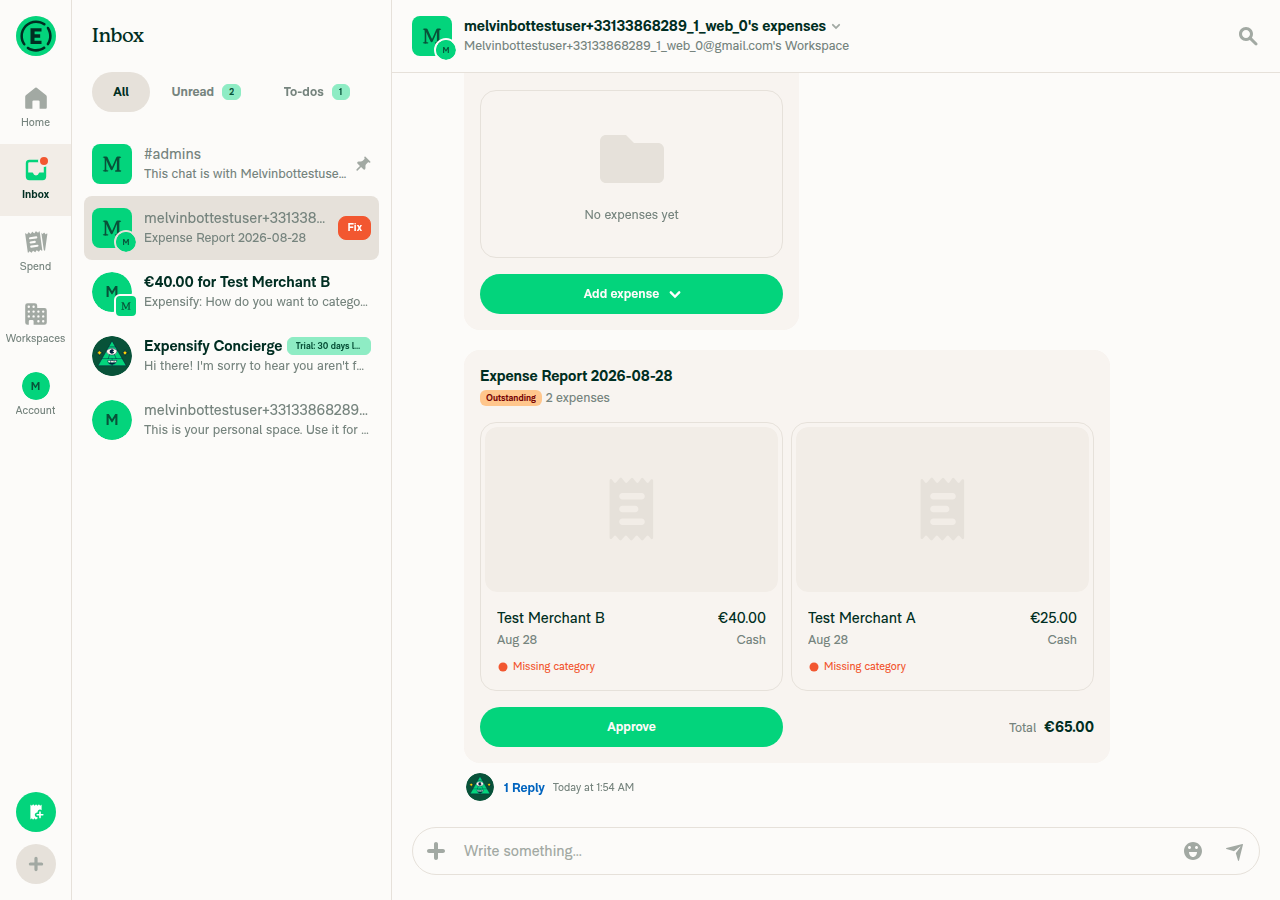Open the Inbox sidebar icon

click(36, 180)
